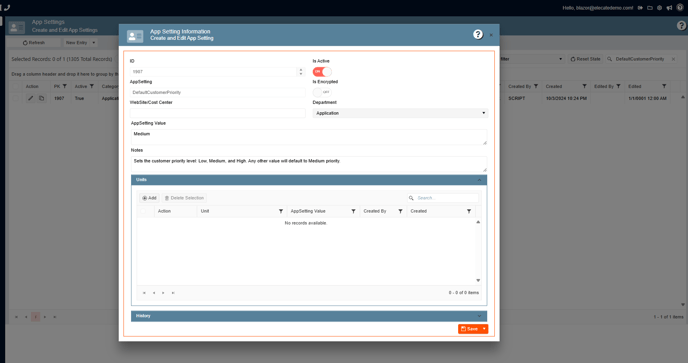This screenshot has width=688, height=363.
Task: Check the select-all checkbox in the App Settings grid
Action: tap(16, 86)
